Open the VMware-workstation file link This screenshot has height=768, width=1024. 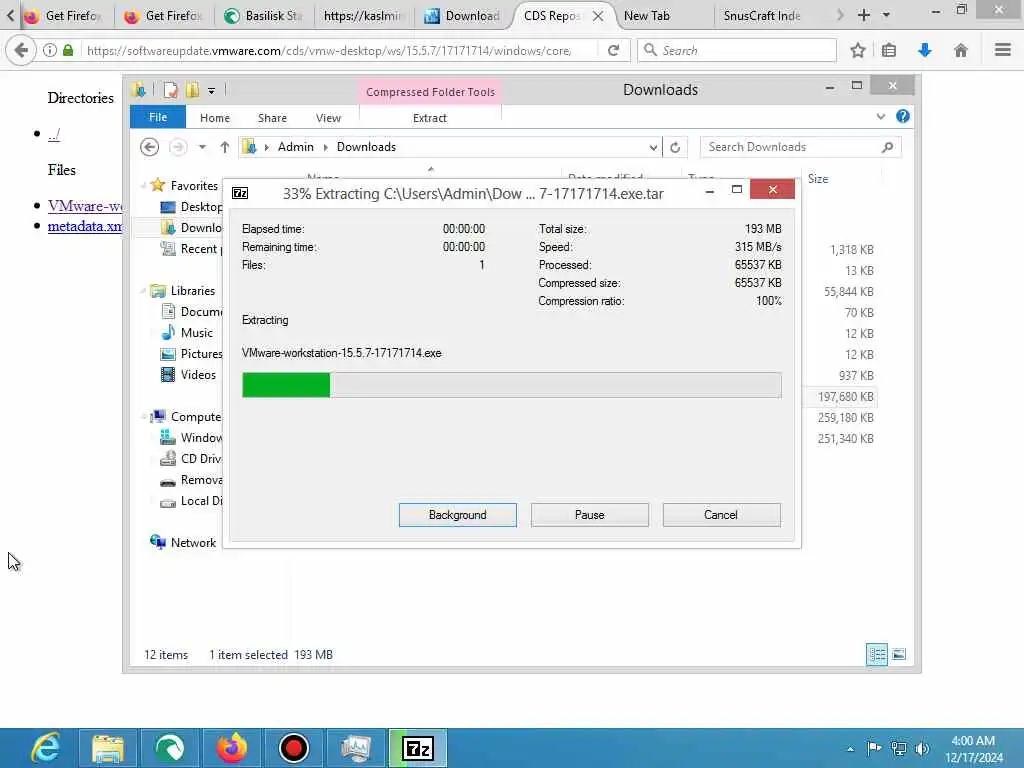pyautogui.click(x=85, y=206)
